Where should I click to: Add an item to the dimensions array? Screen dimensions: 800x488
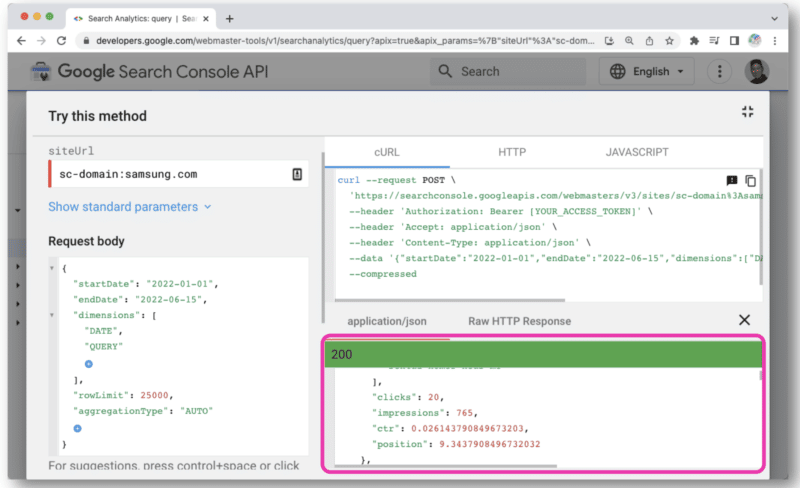pos(89,362)
